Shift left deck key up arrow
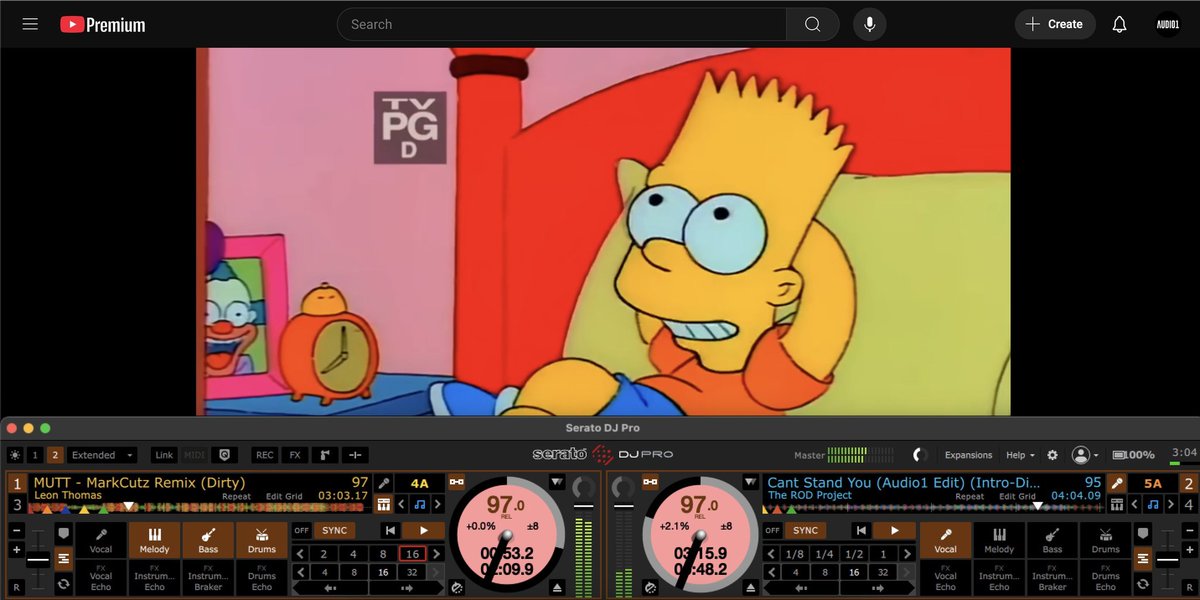This screenshot has height=600, width=1200. [439, 504]
